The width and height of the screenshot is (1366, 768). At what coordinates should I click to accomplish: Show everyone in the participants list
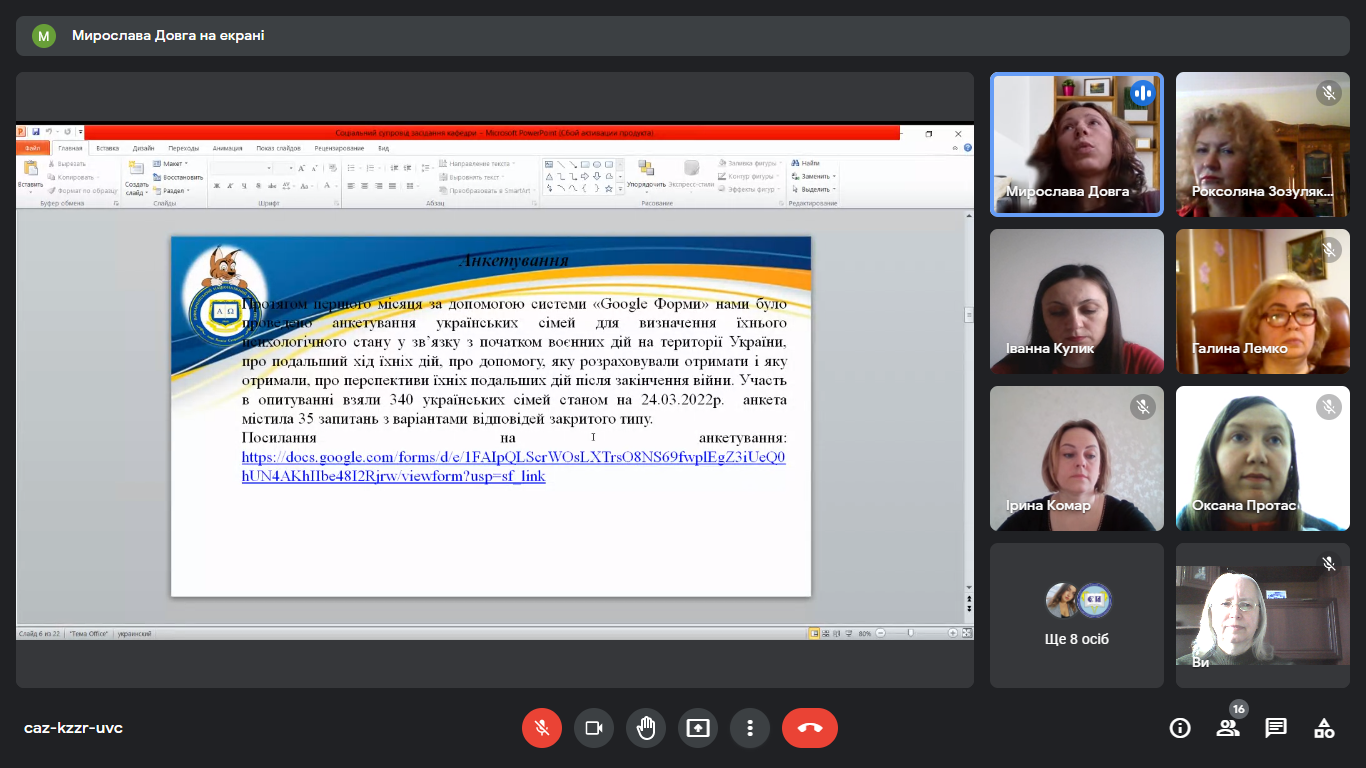pyautogui.click(x=1228, y=728)
